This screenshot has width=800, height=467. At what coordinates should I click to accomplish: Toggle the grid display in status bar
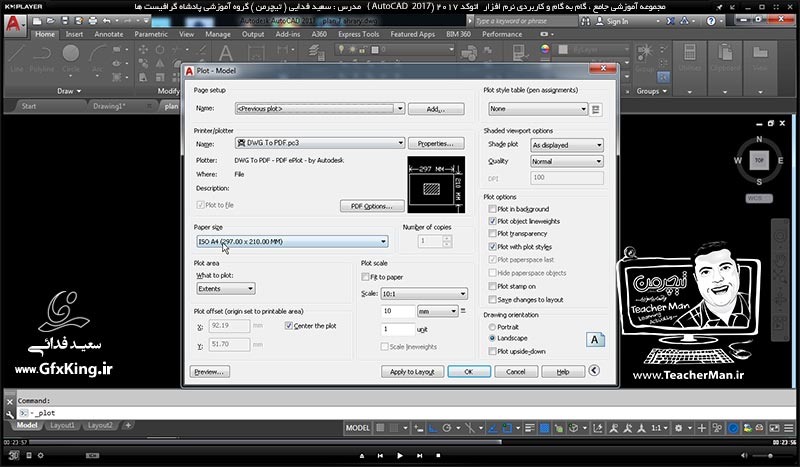[380, 428]
